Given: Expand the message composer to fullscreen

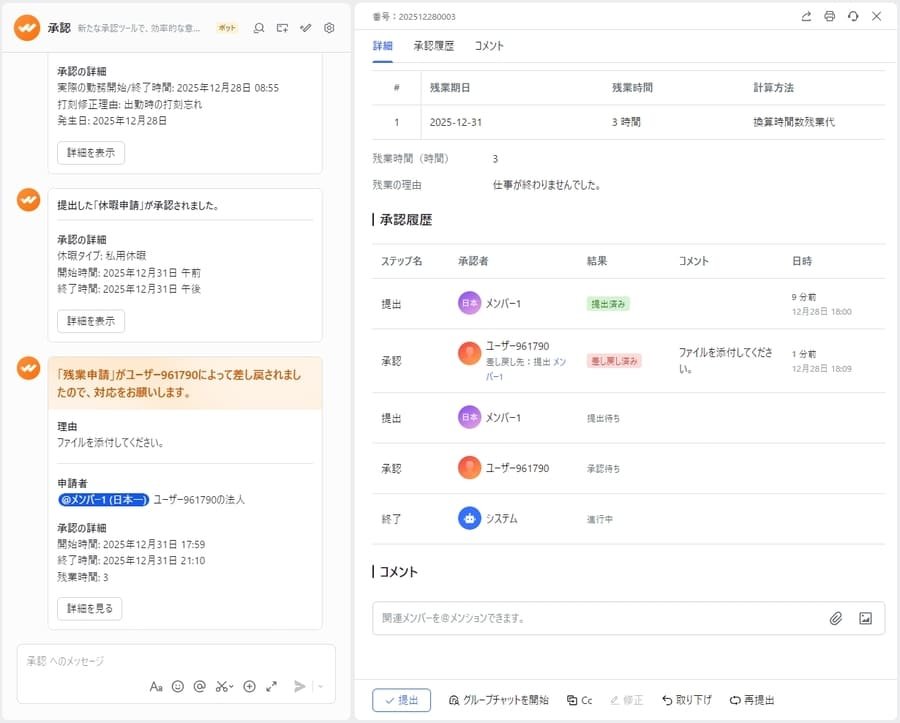Looking at the screenshot, I should click(272, 686).
